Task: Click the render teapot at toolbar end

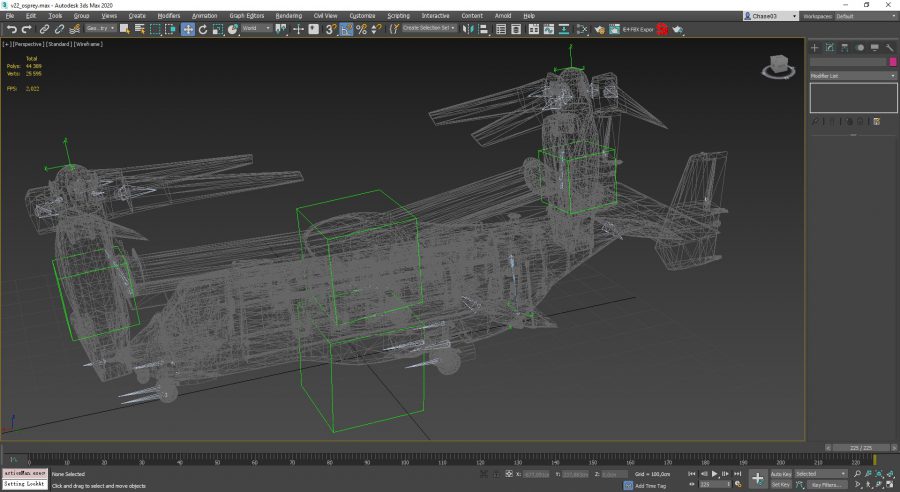Action: click(x=678, y=29)
